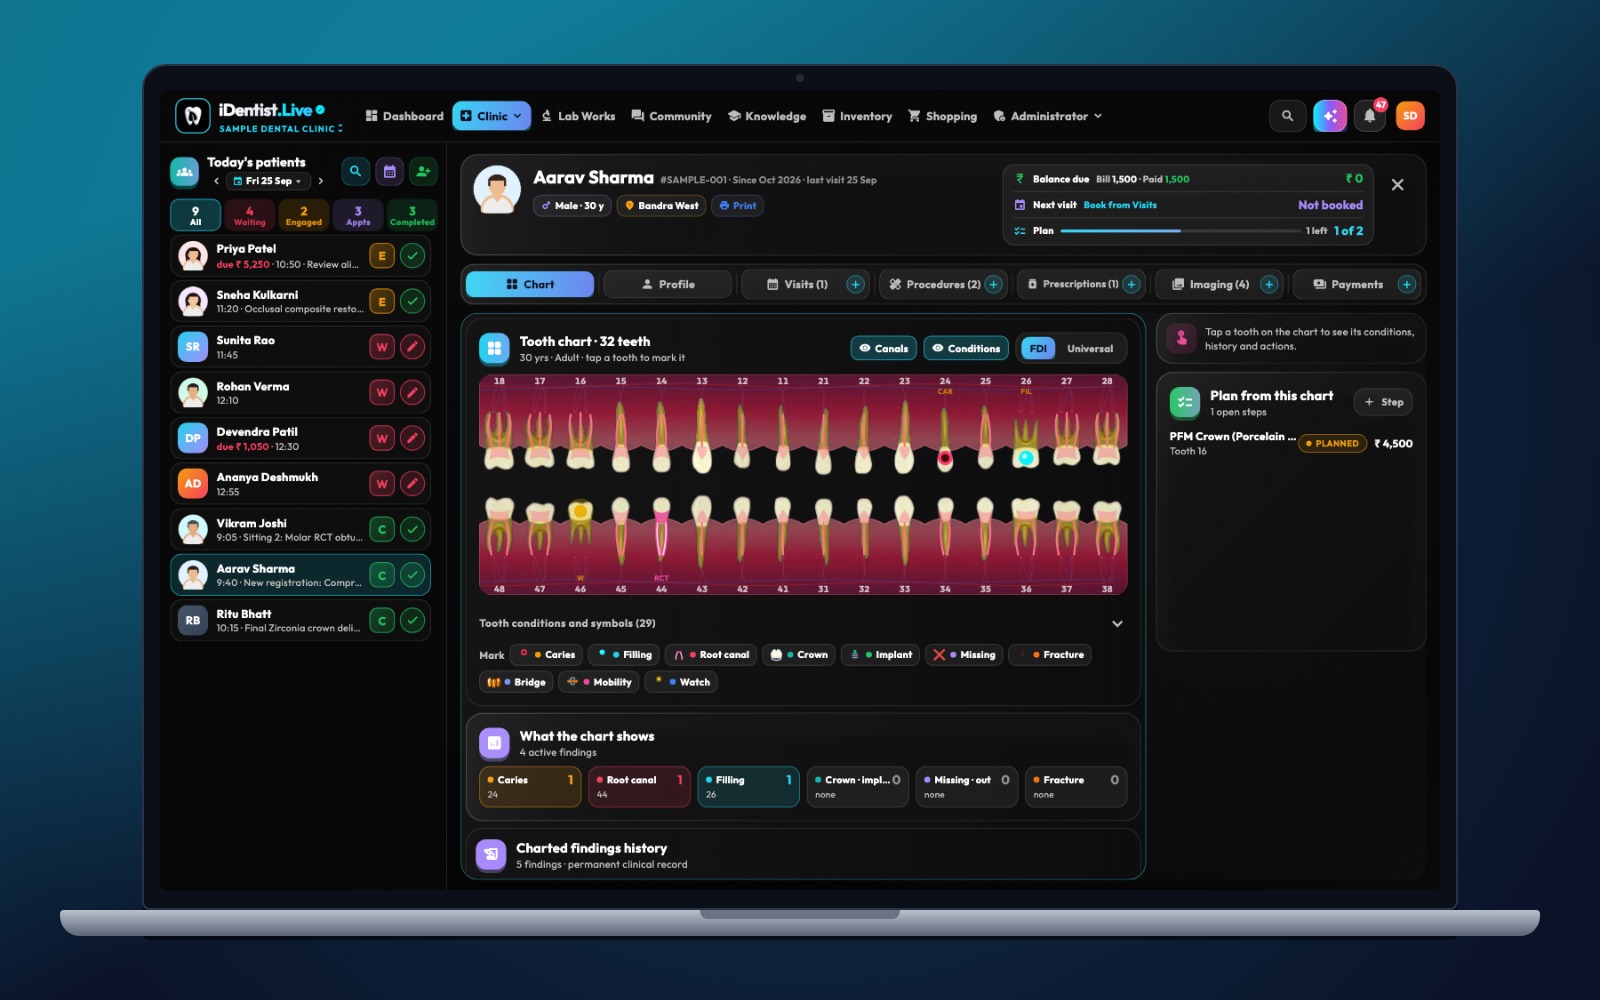
Task: Select Root canal marking tool
Action: [711, 655]
